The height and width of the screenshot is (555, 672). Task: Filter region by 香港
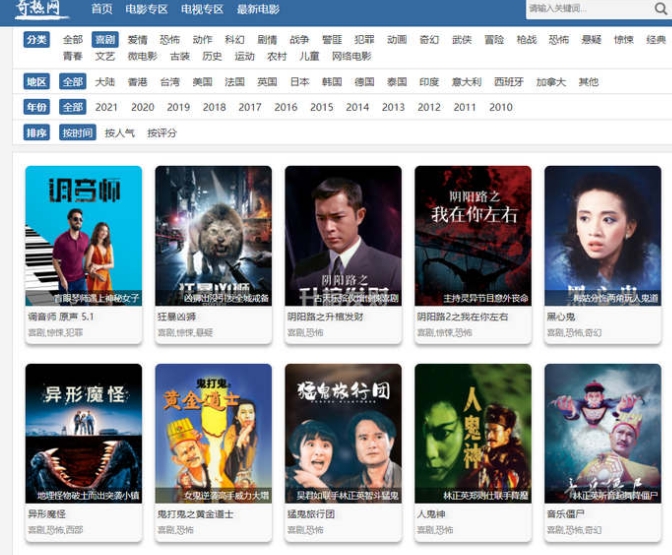click(x=138, y=81)
